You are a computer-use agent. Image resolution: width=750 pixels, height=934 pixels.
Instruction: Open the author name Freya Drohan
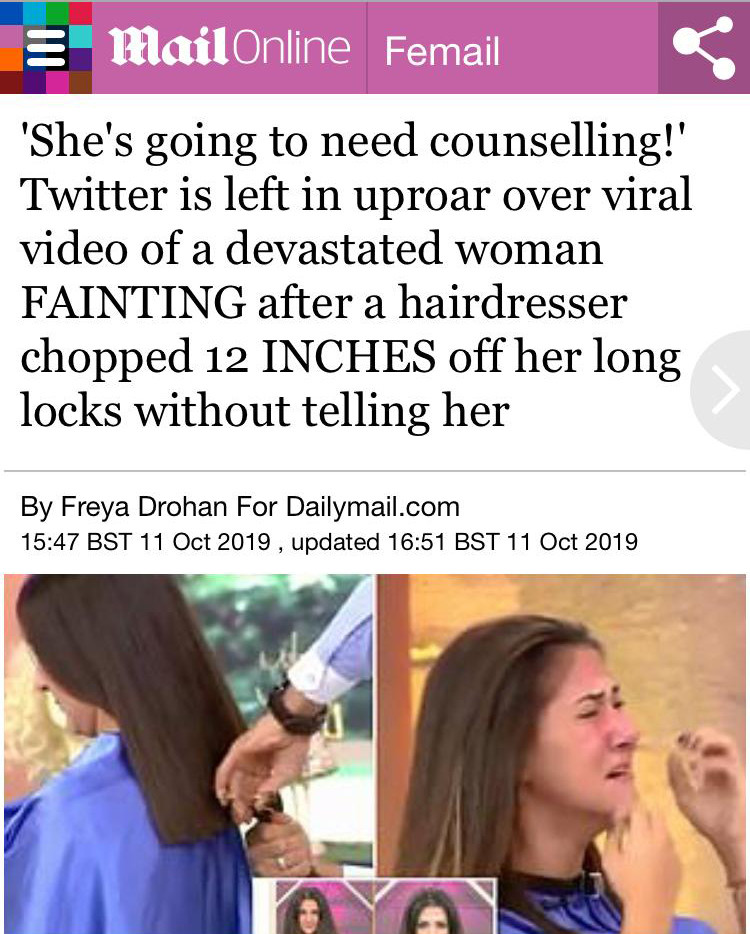144,507
